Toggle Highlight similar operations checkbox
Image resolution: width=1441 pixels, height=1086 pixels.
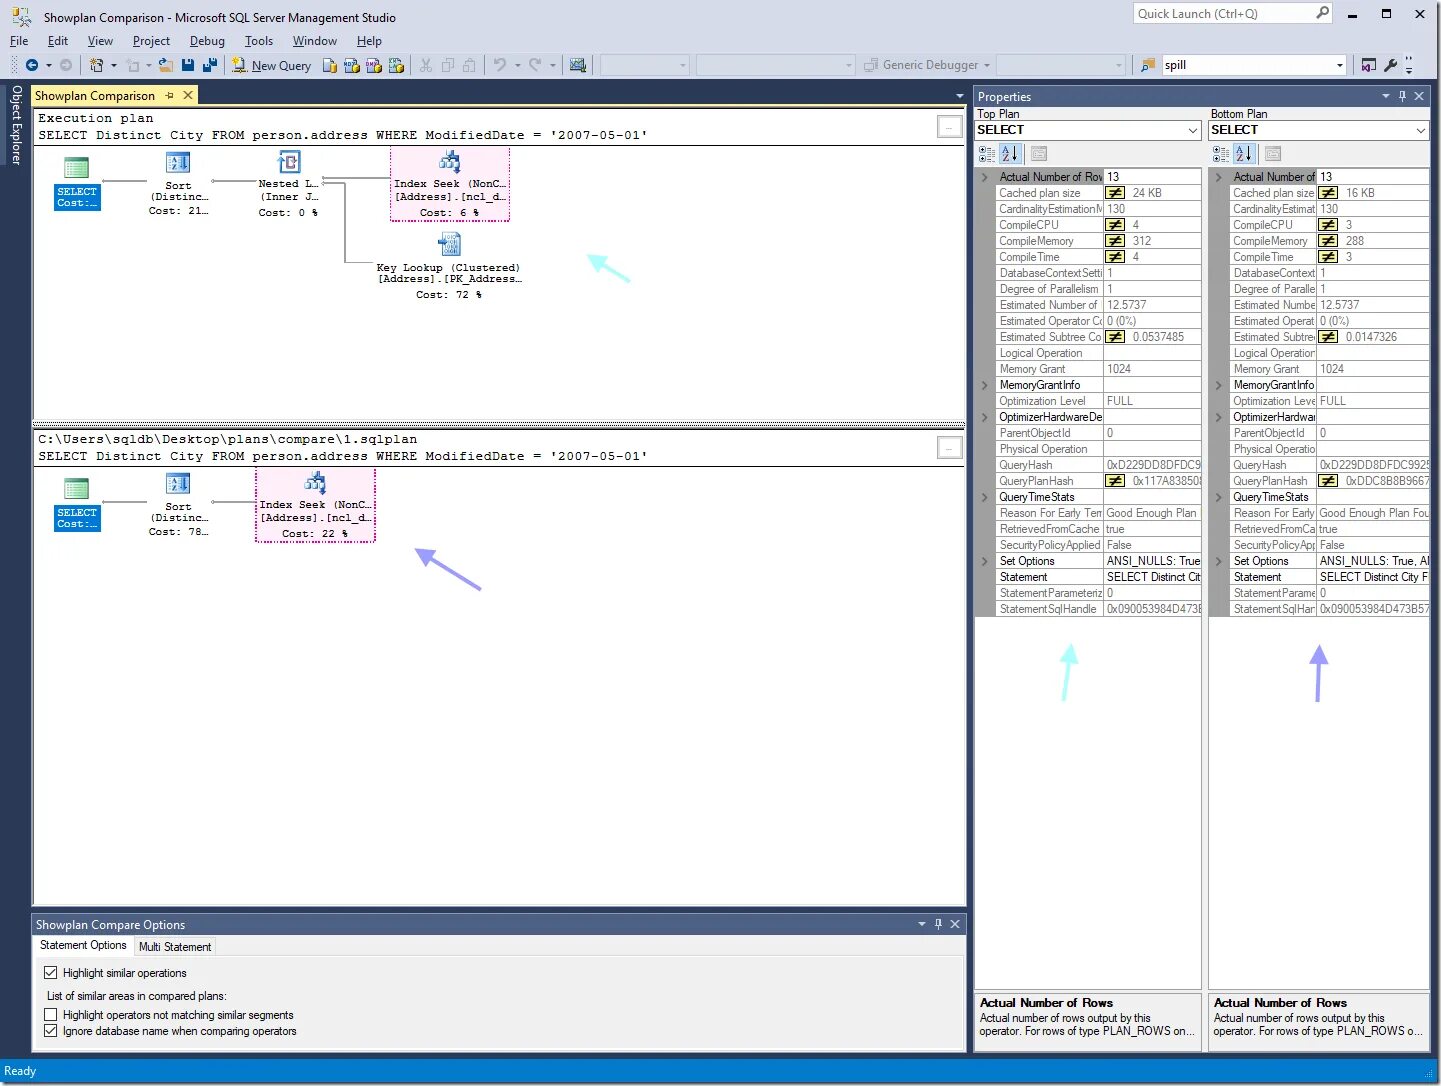point(51,972)
